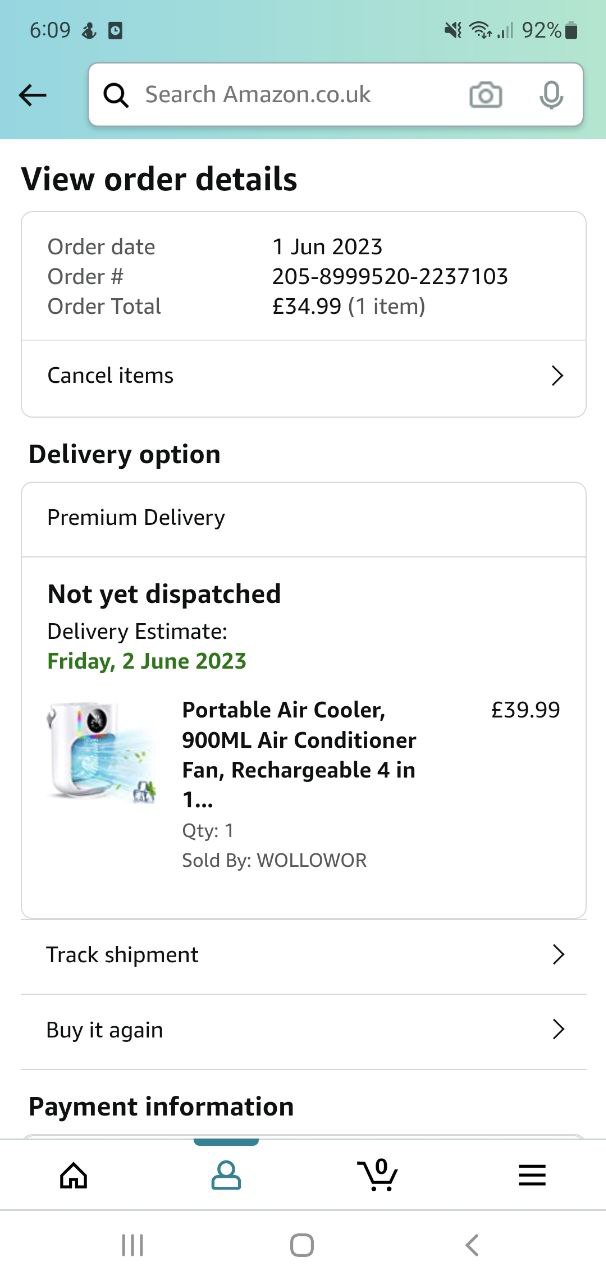The height and width of the screenshot is (1280, 606).
Task: Select Cancel items option
Action: [111, 376]
